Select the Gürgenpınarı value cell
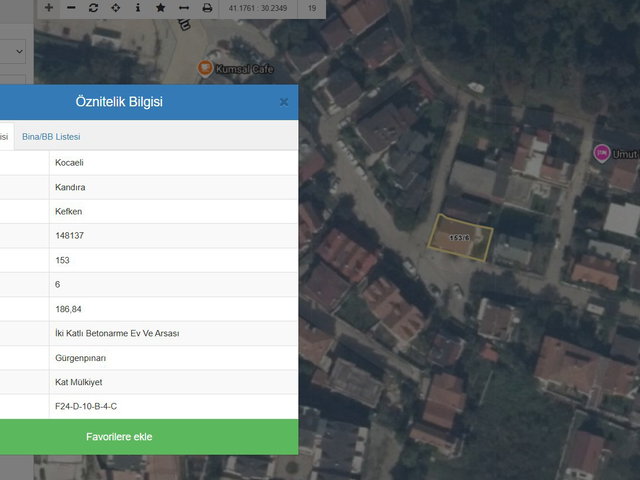The image size is (640, 480). [173, 358]
